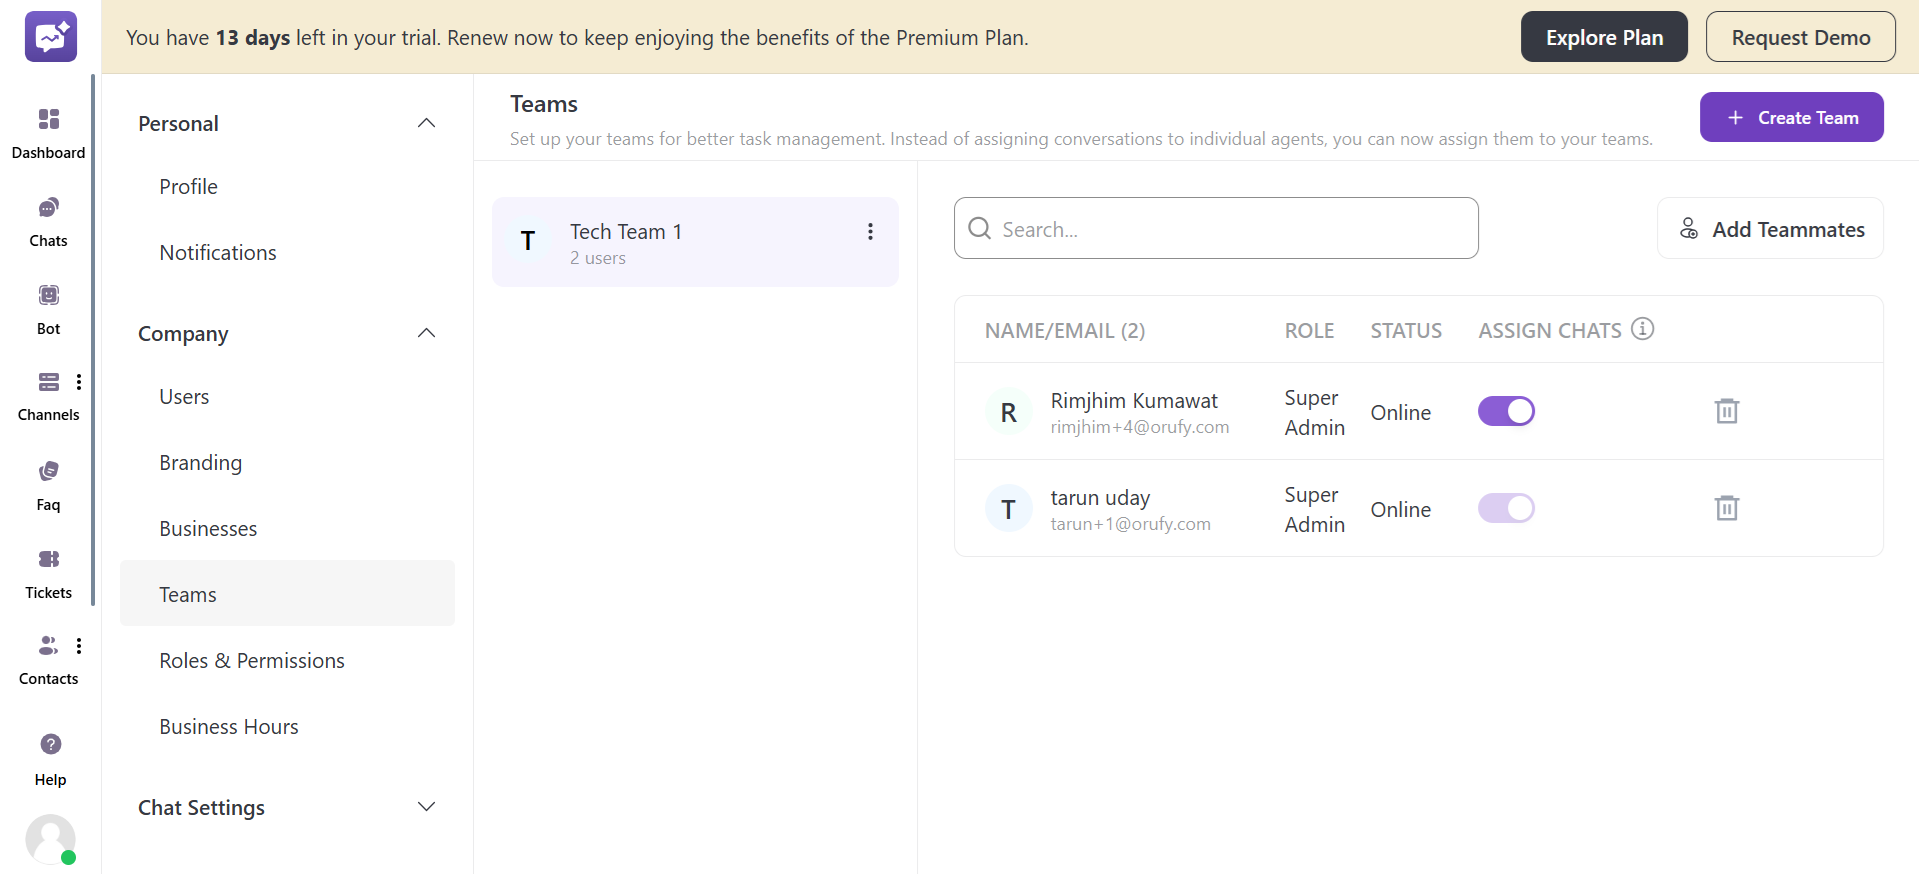Open the Tickets icon in sidebar
Image resolution: width=1919 pixels, height=877 pixels.
click(x=48, y=560)
